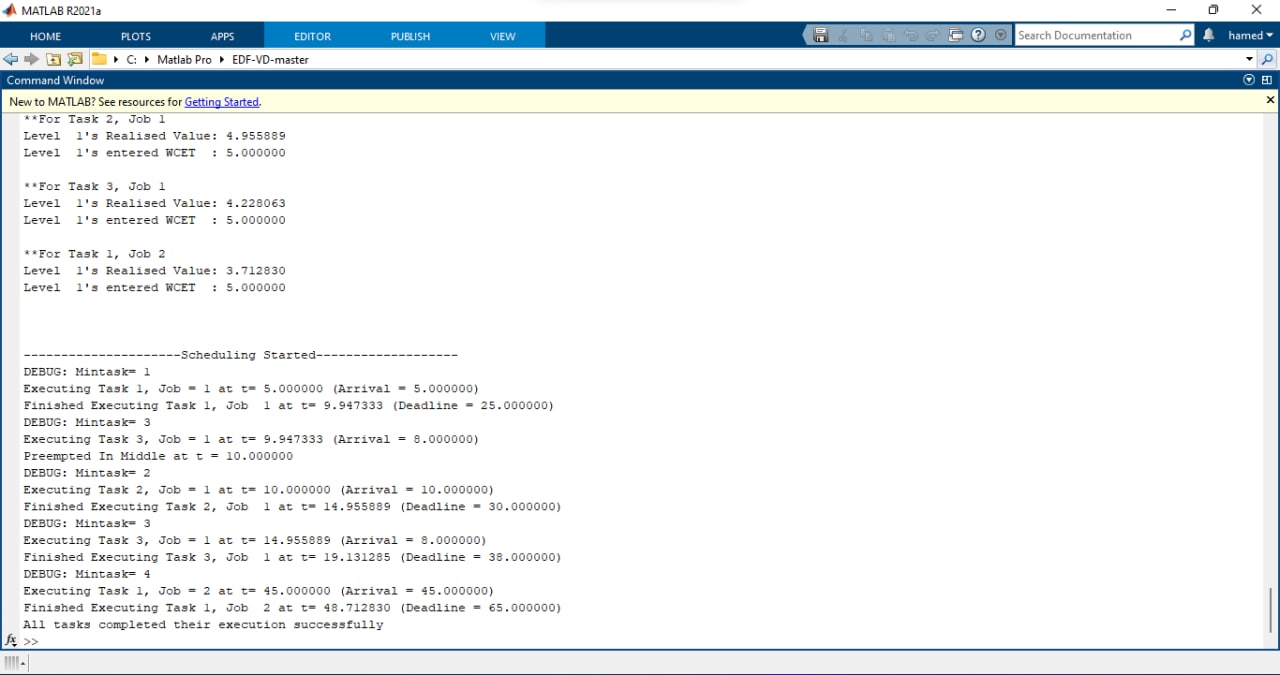Dock the Command Window using its dock icon
The height and width of the screenshot is (675, 1280).
pyautogui.click(x=1265, y=80)
